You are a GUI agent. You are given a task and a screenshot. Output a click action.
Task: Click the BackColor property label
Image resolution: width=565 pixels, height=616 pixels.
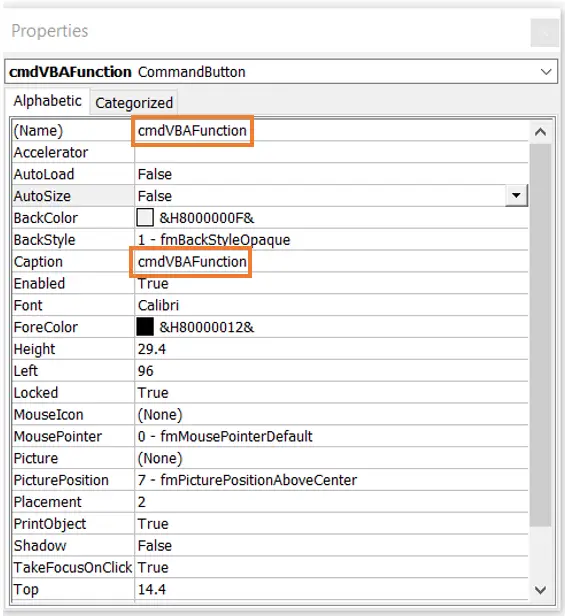(x=46, y=218)
